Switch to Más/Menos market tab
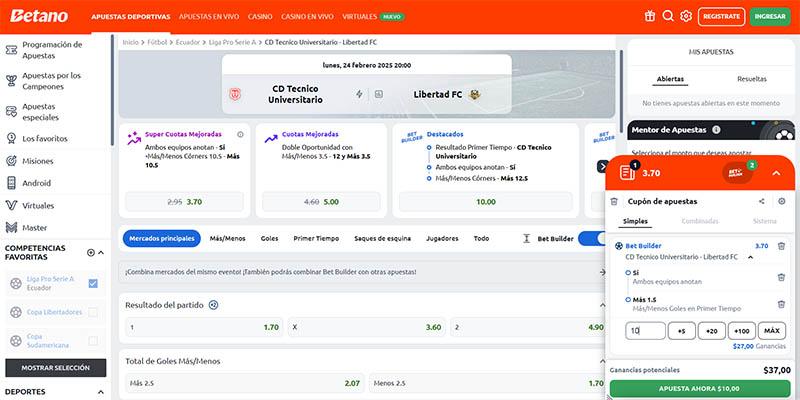The width and height of the screenshot is (800, 400). (228, 238)
